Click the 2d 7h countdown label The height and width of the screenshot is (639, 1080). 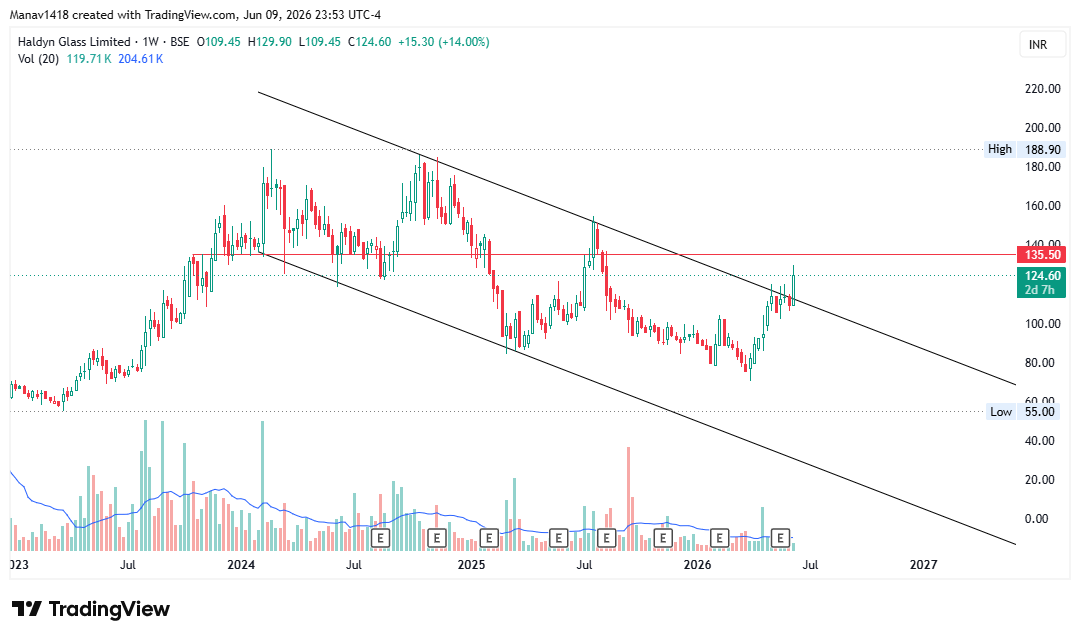1040,290
